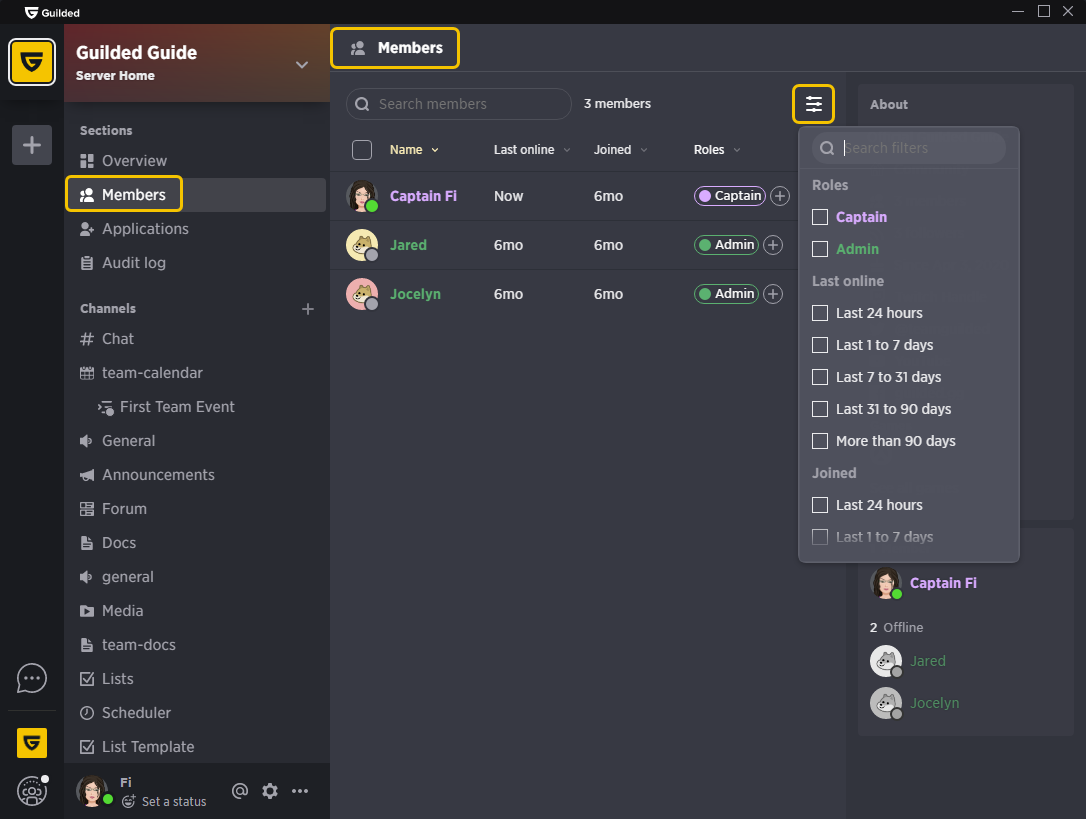Open the Guilded Guide server icon
Viewport: 1086px width, 819px height.
tap(32, 62)
